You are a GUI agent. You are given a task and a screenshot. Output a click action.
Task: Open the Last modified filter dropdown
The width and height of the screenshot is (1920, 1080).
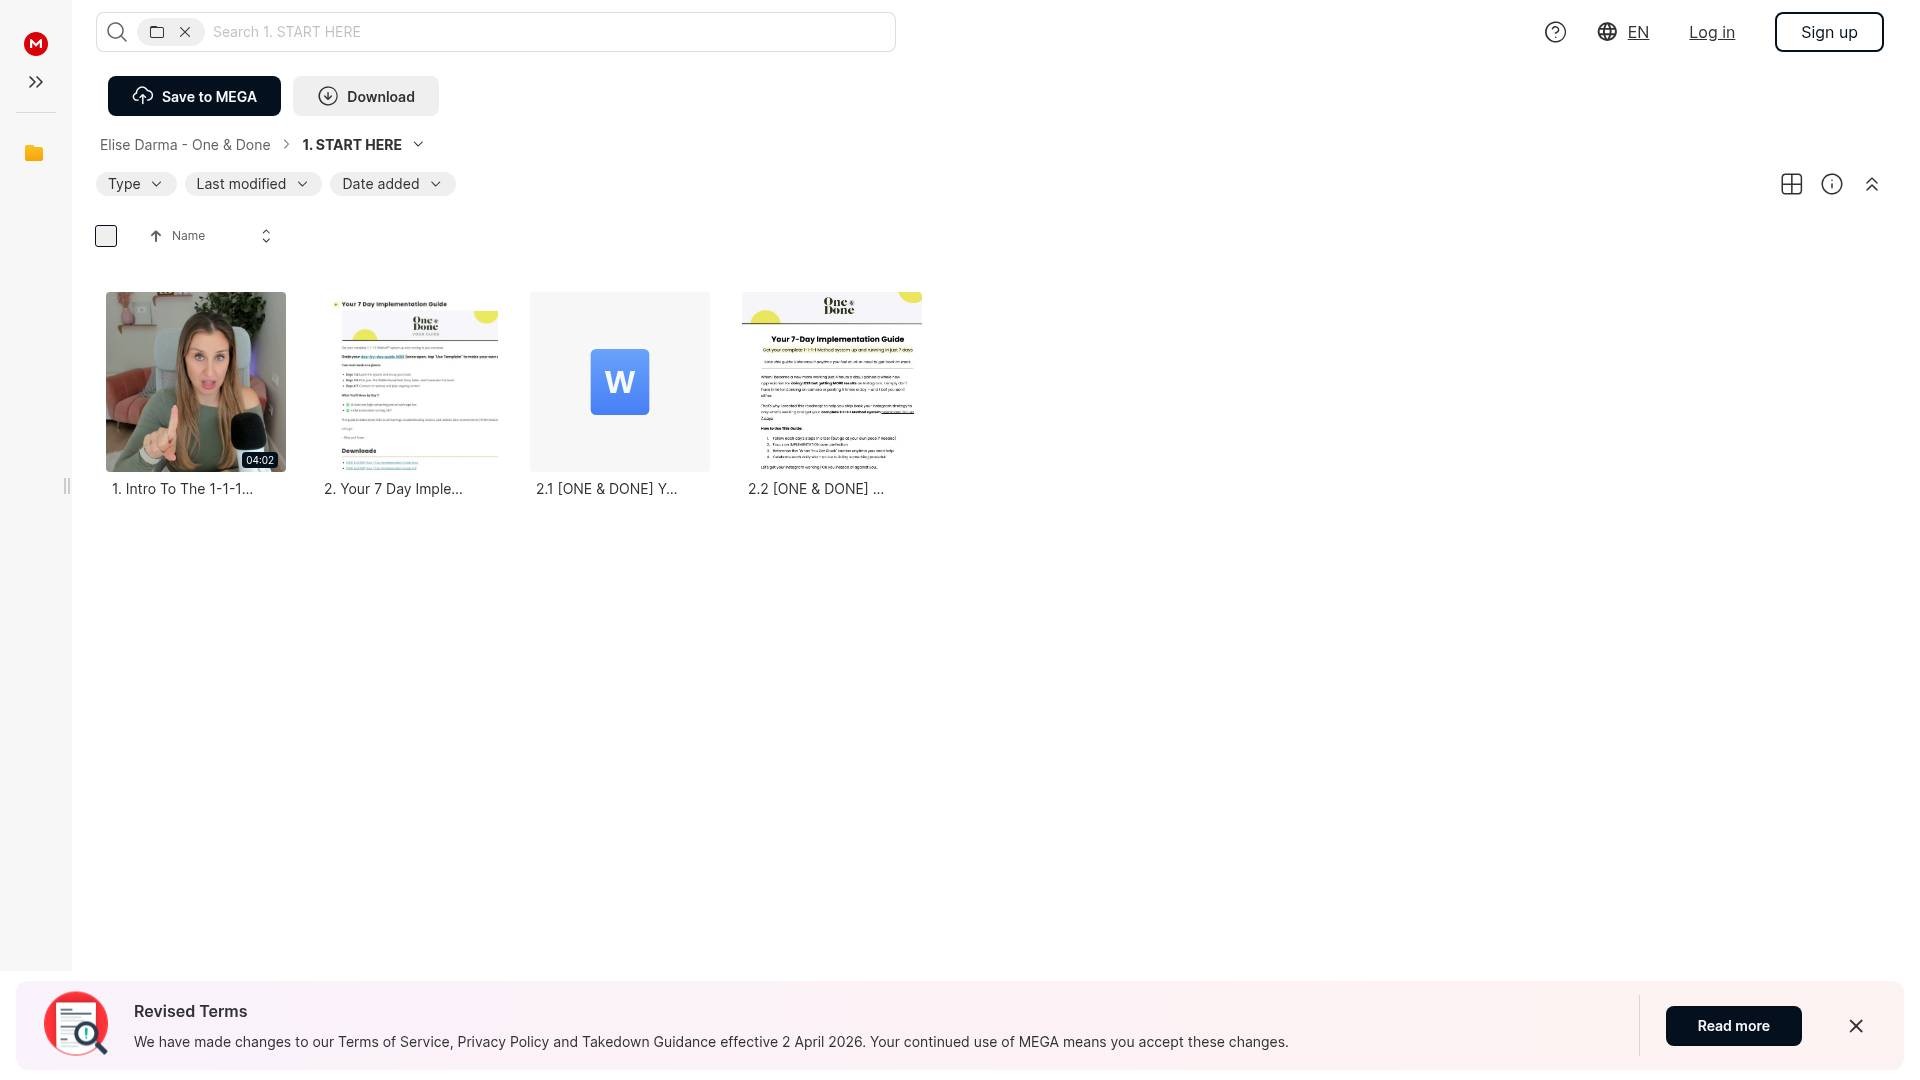pyautogui.click(x=252, y=184)
